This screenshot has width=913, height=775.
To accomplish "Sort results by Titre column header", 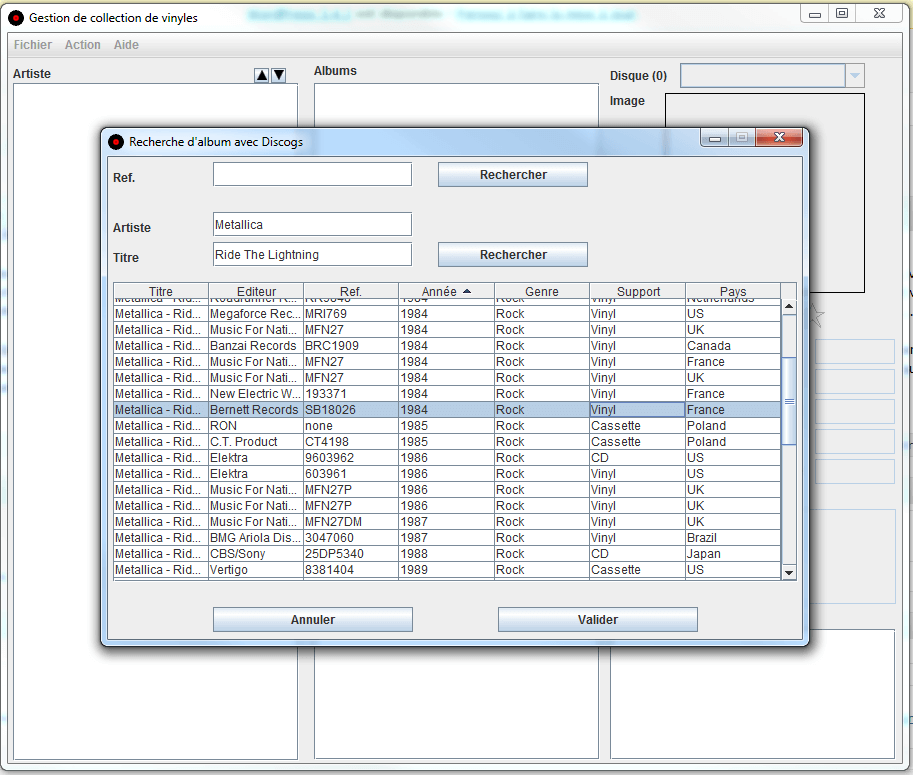I will pyautogui.click(x=161, y=291).
